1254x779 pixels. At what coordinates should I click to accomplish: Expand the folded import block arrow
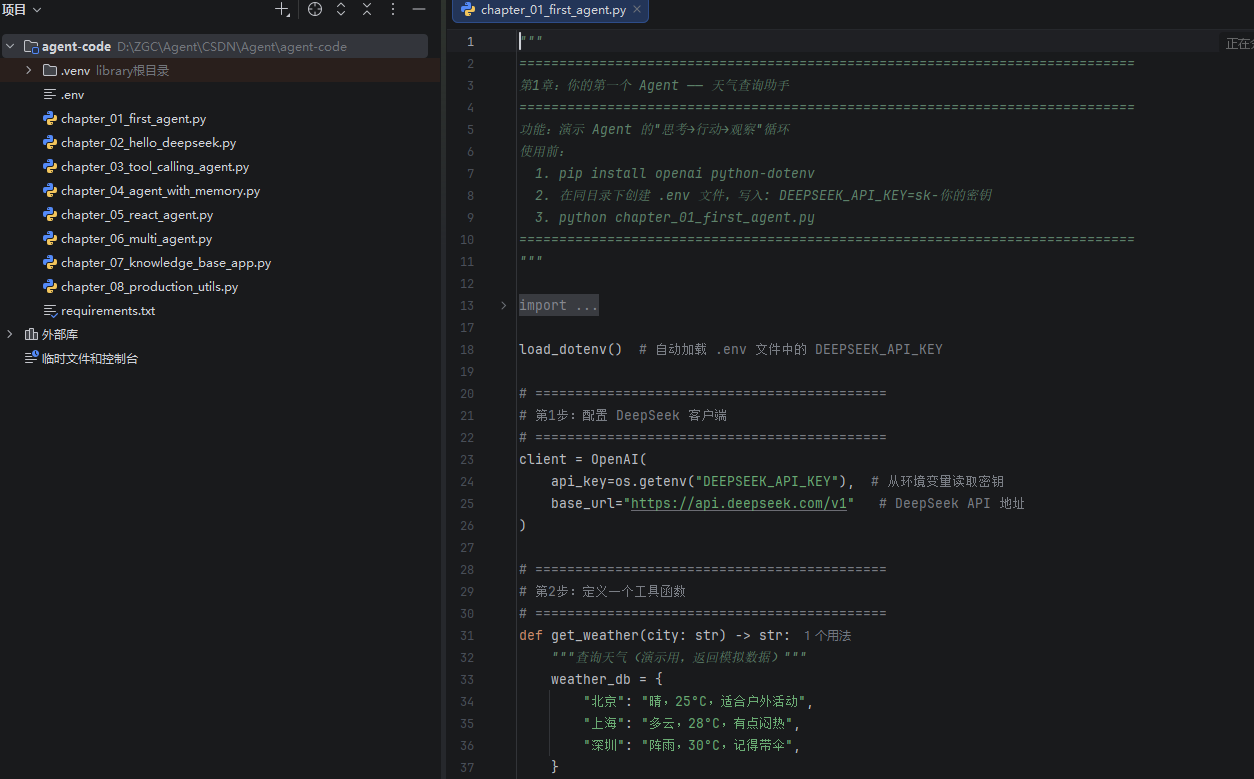(504, 306)
